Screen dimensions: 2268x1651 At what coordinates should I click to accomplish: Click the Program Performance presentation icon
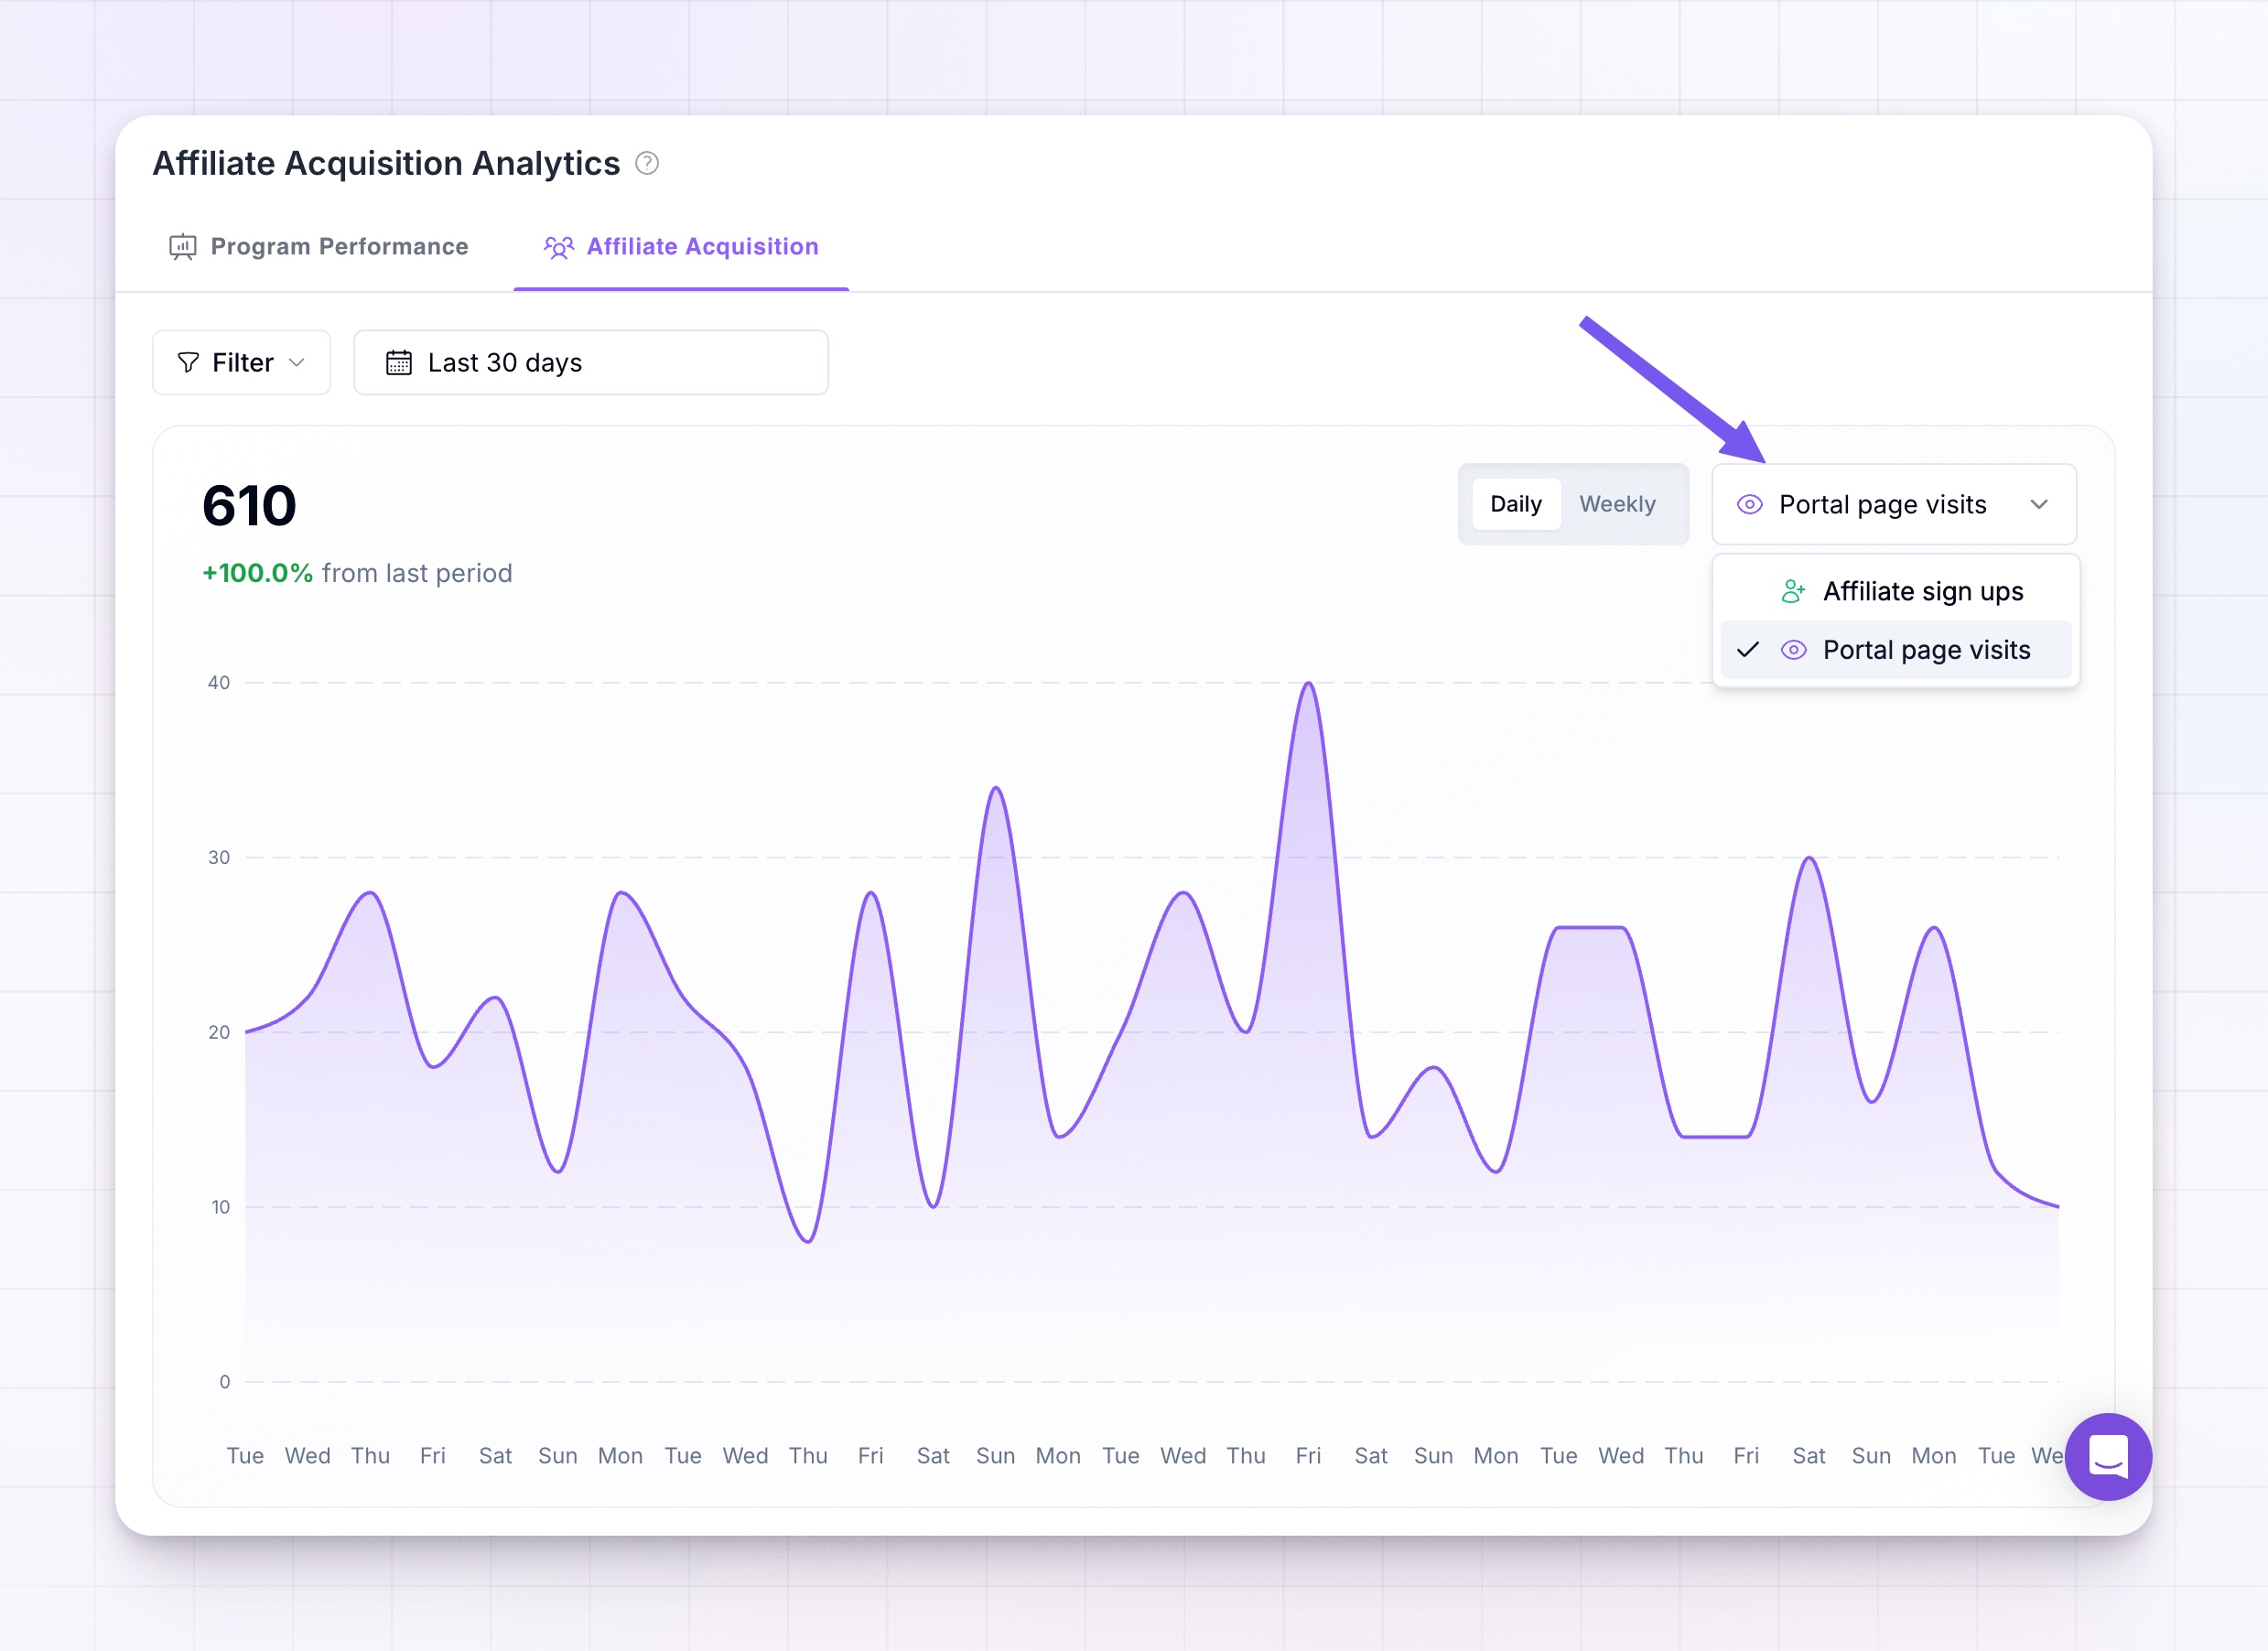tap(182, 247)
